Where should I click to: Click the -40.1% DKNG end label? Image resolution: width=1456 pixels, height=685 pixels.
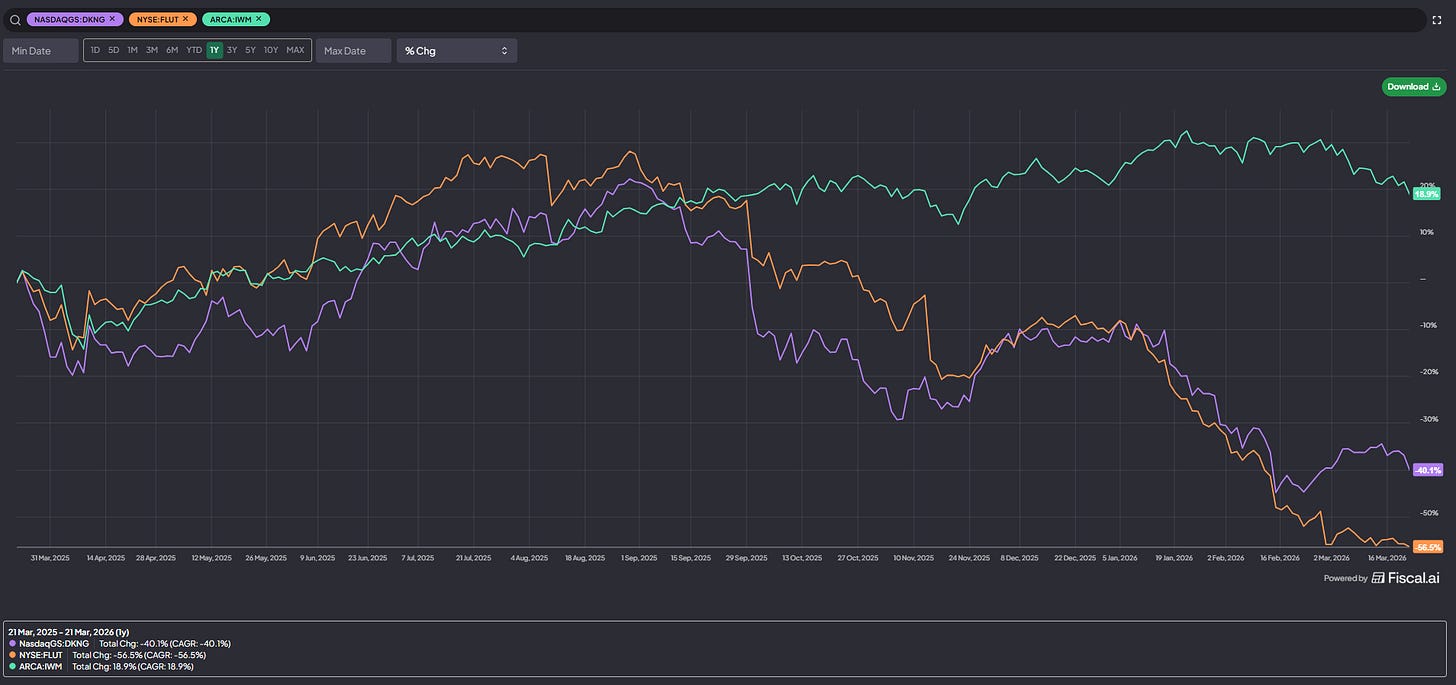coord(1428,470)
